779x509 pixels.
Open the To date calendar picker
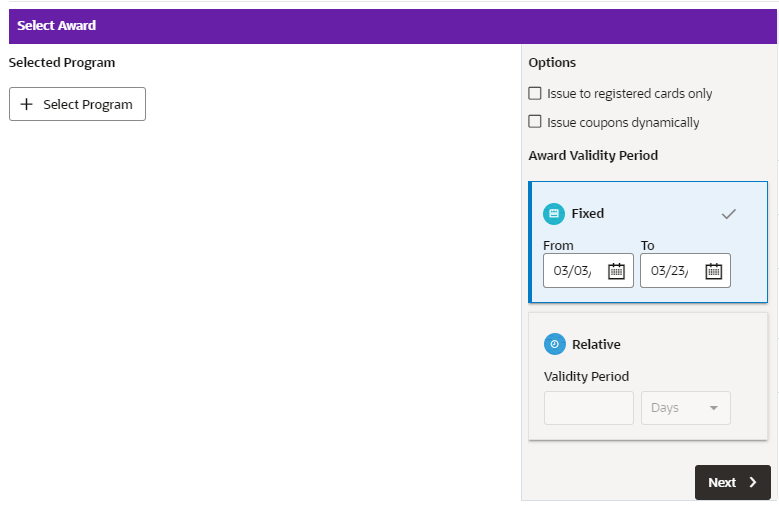pyautogui.click(x=713, y=271)
